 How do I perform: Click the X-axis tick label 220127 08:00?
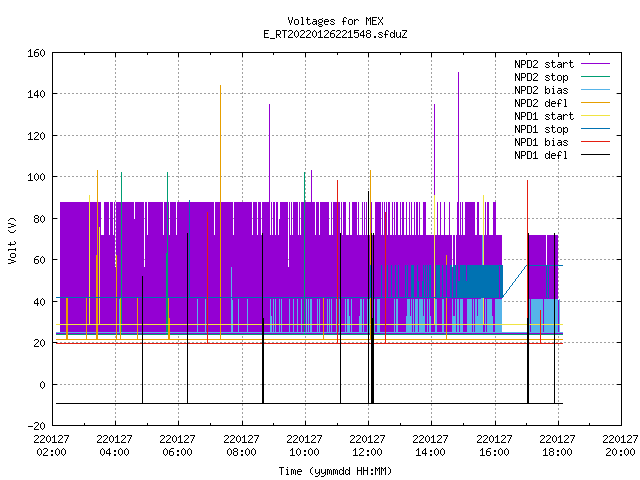pyautogui.click(x=241, y=446)
